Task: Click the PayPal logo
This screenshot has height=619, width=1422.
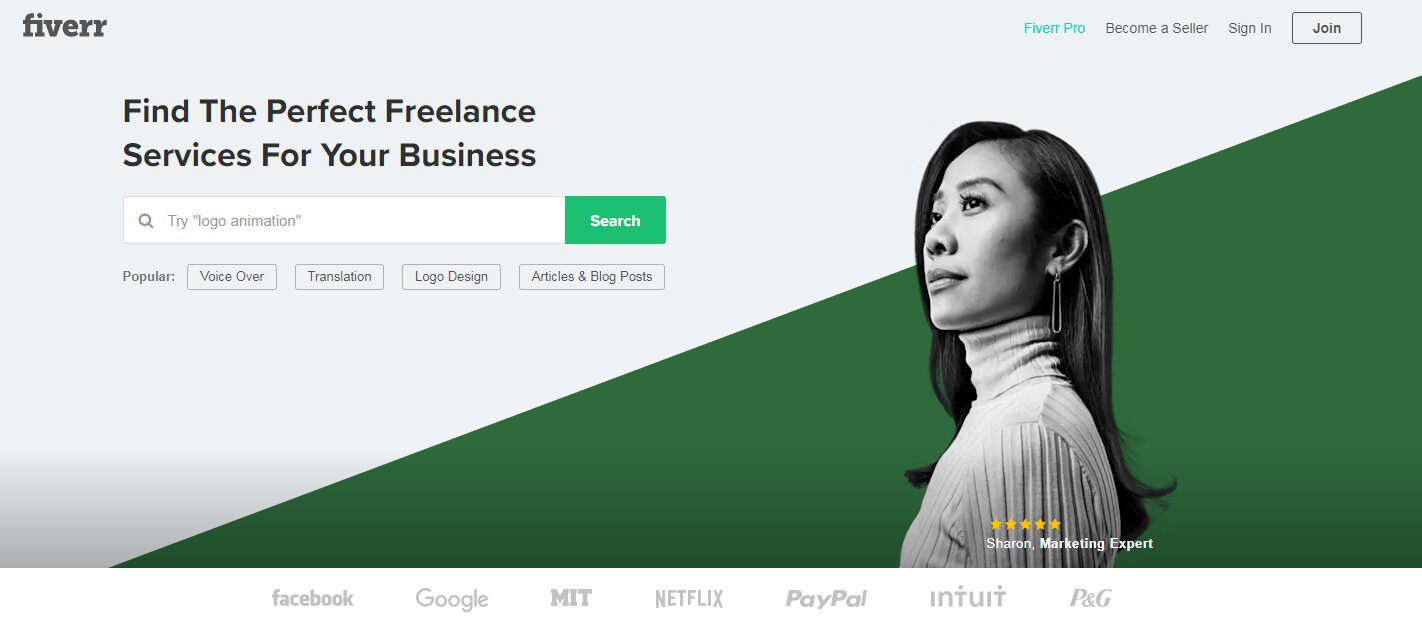Action: 826,599
